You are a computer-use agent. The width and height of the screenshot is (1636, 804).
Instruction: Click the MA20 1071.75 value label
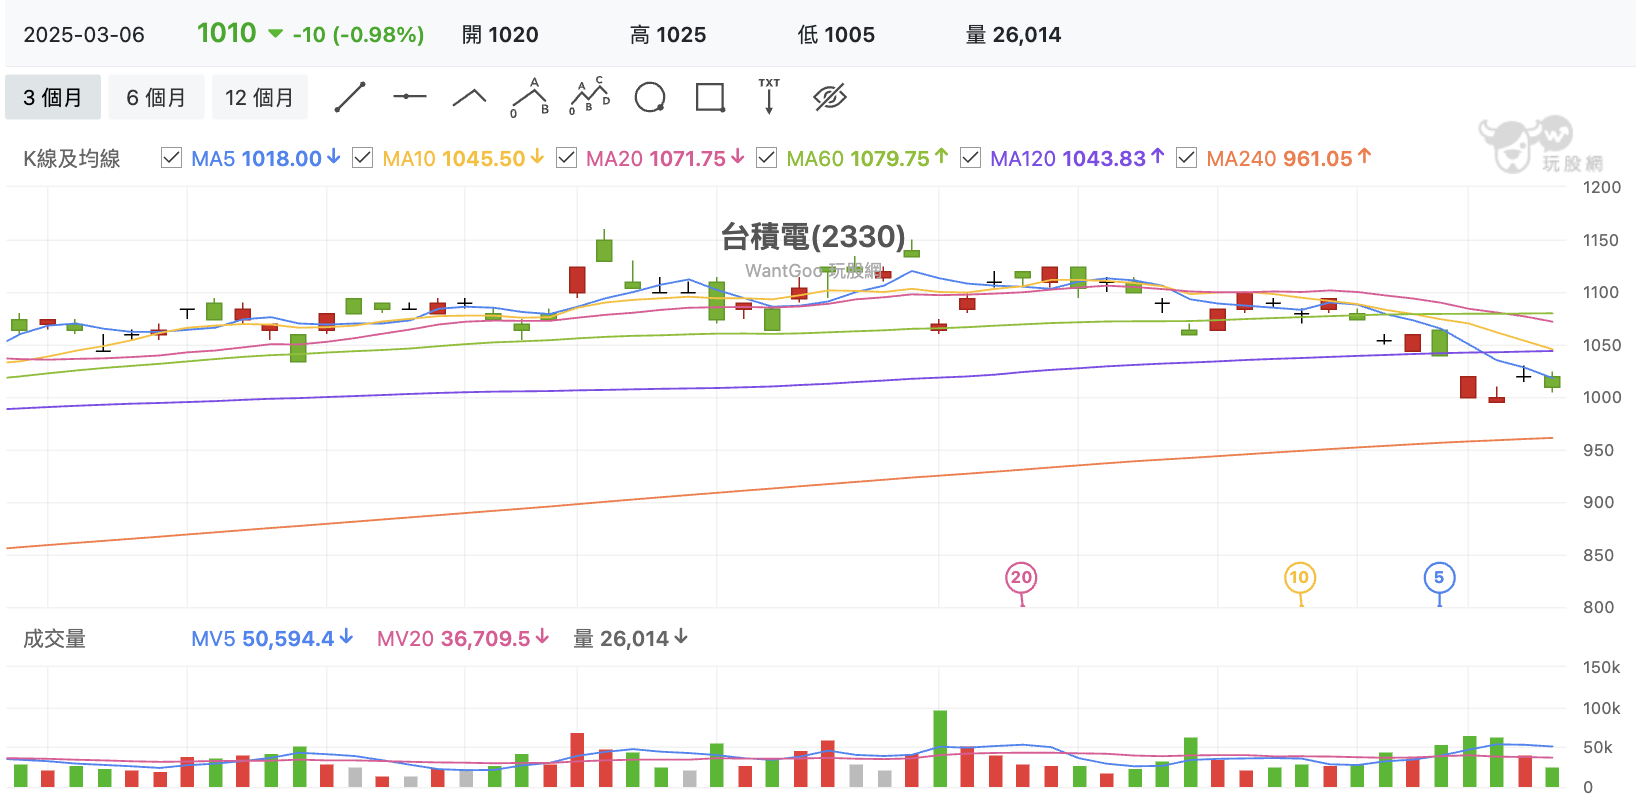(665, 158)
